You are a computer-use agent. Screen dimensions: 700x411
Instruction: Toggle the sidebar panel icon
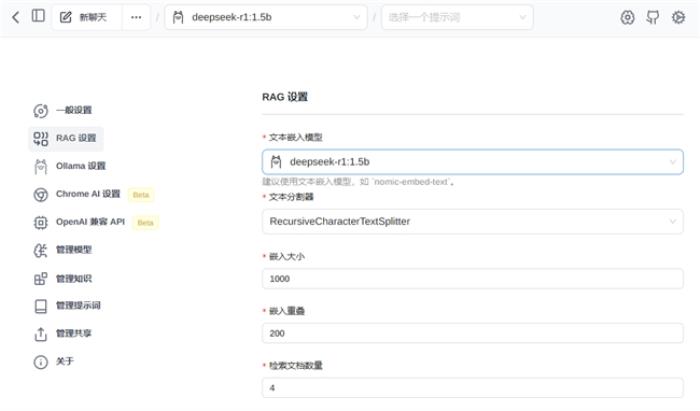(38, 16)
